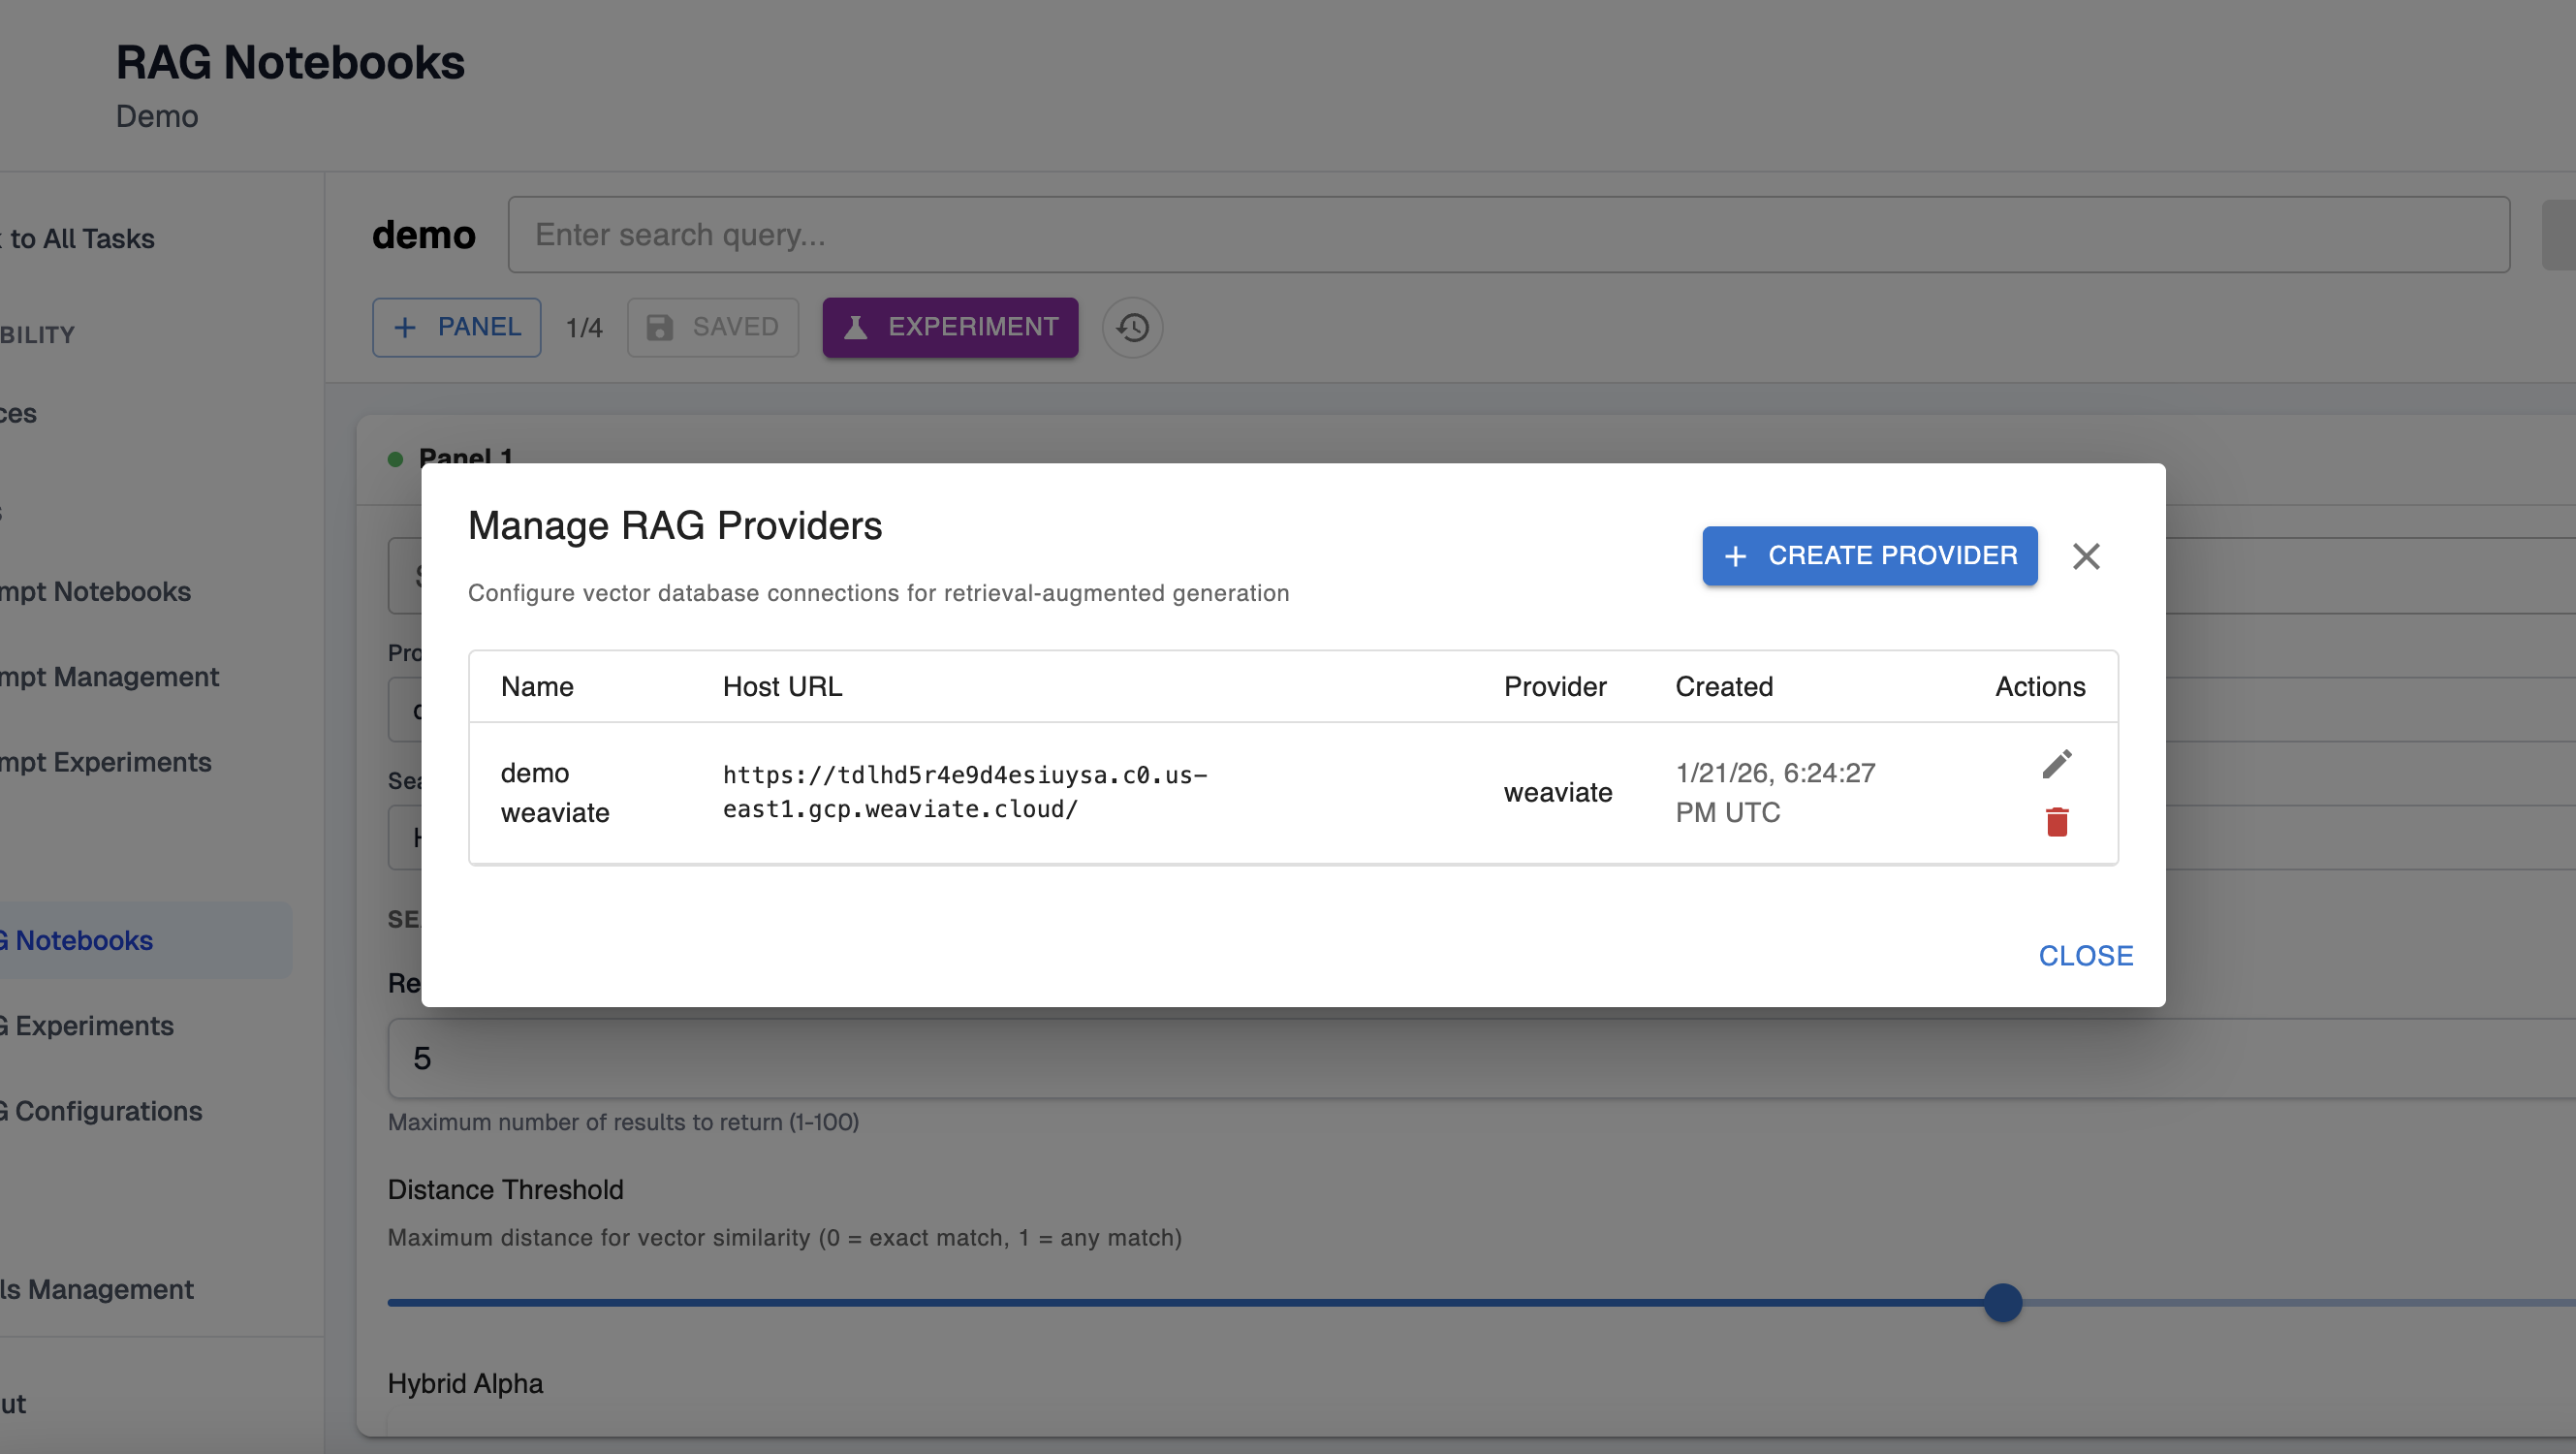Add a new panel with the + Panel button
Viewport: 2576px width, 1454px height.
point(456,328)
